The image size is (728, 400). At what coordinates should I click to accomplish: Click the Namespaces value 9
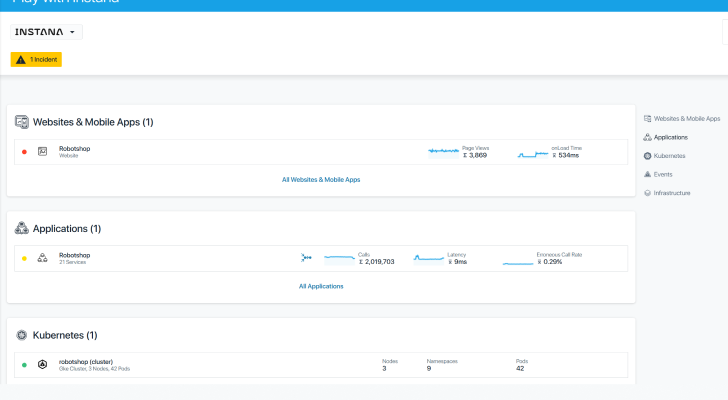pos(429,368)
